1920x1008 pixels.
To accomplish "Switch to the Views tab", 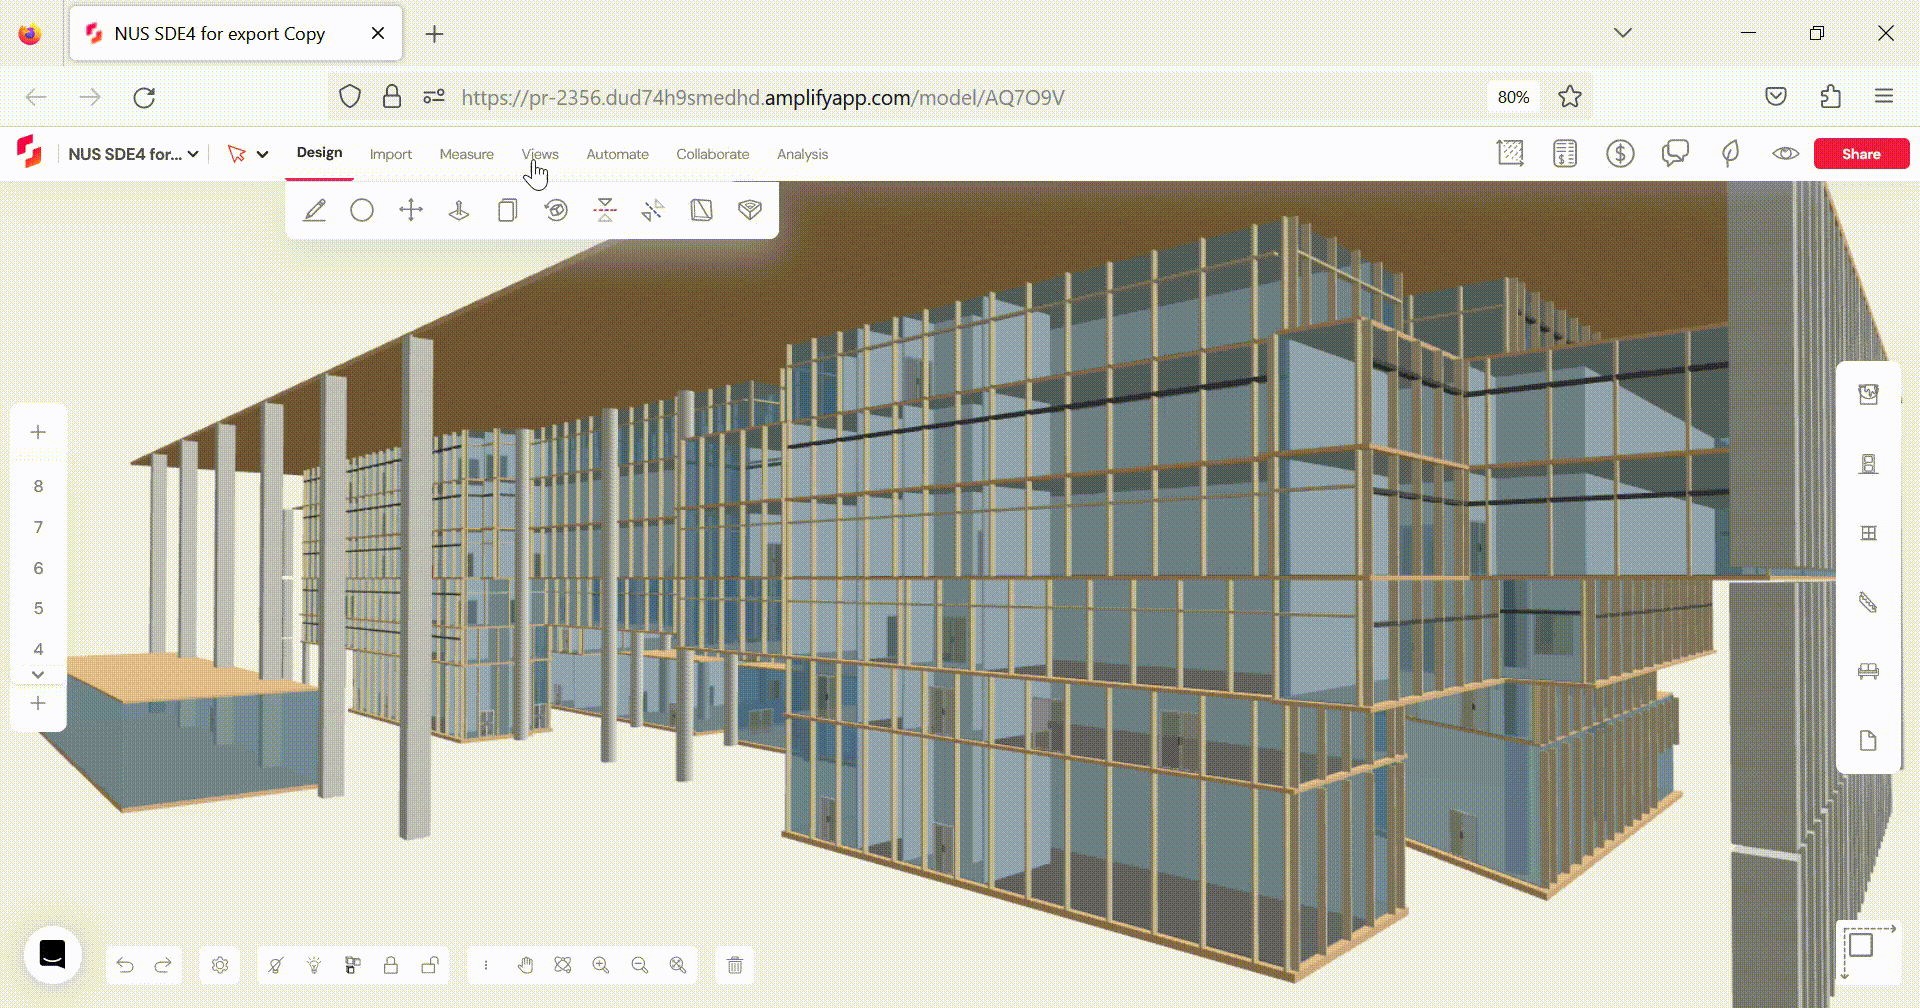I will [x=540, y=154].
